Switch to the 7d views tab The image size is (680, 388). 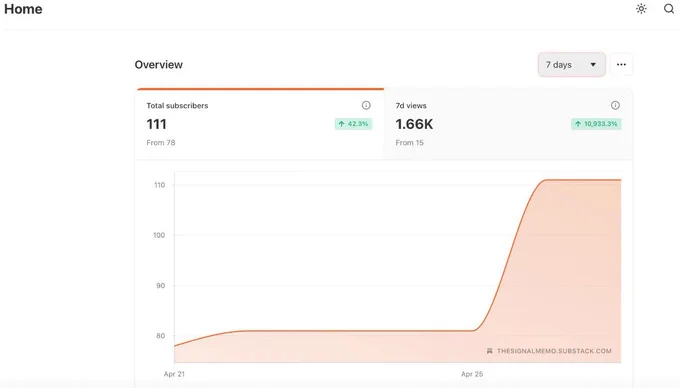pos(508,124)
